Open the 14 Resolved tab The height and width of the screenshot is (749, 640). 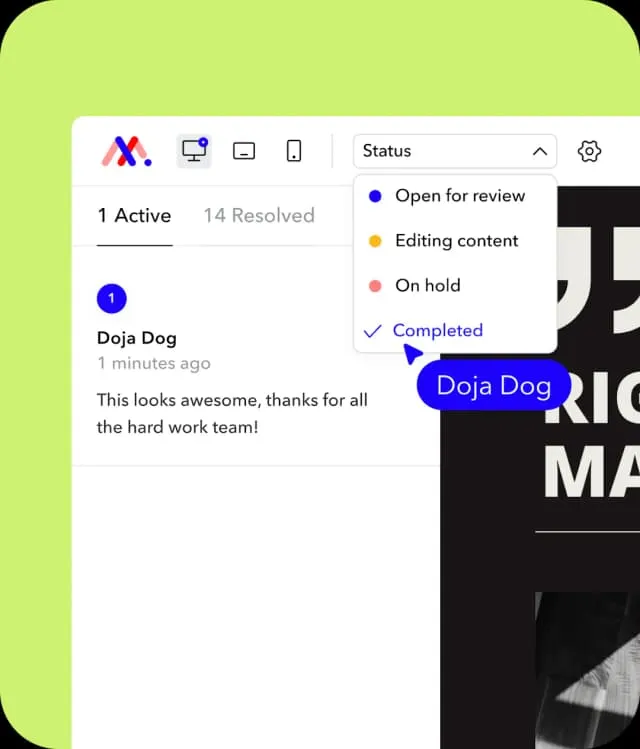point(259,215)
